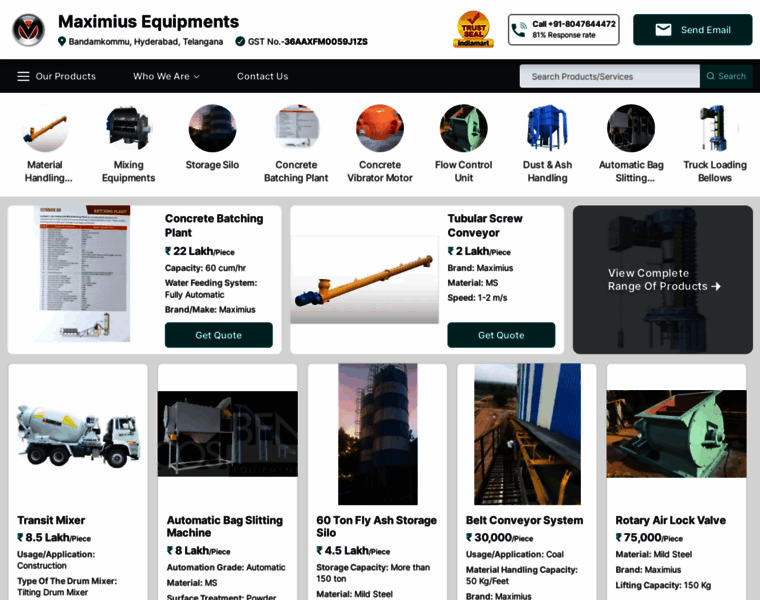Click the Maximius Equipments company name
The width and height of the screenshot is (760, 600).
tap(148, 22)
